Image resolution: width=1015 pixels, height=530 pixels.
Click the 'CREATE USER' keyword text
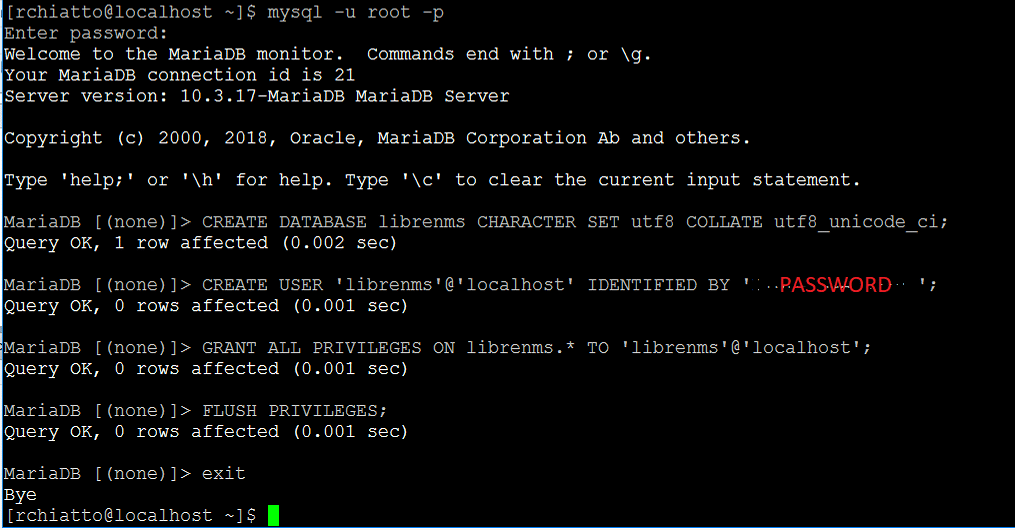[x=262, y=285]
